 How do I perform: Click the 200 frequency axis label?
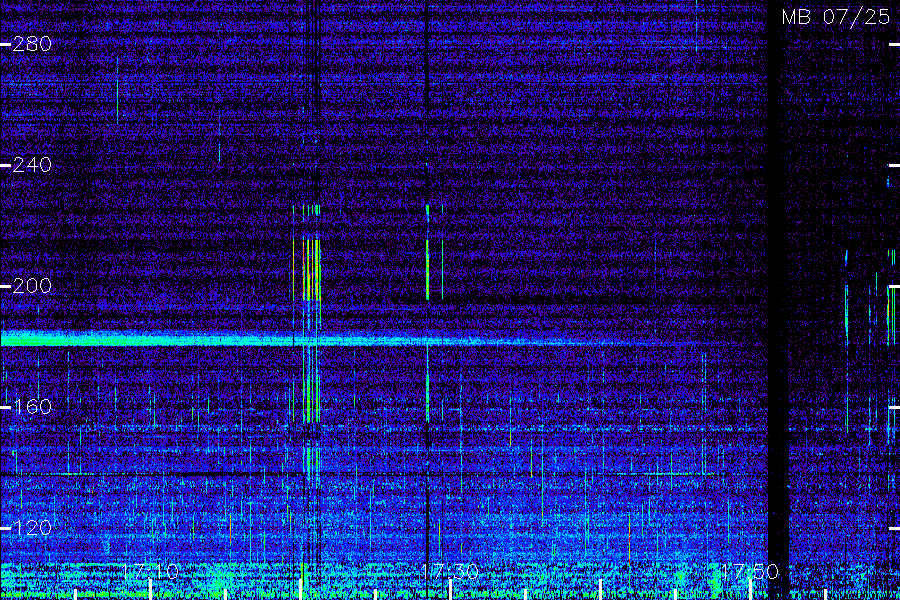click(x=32, y=286)
